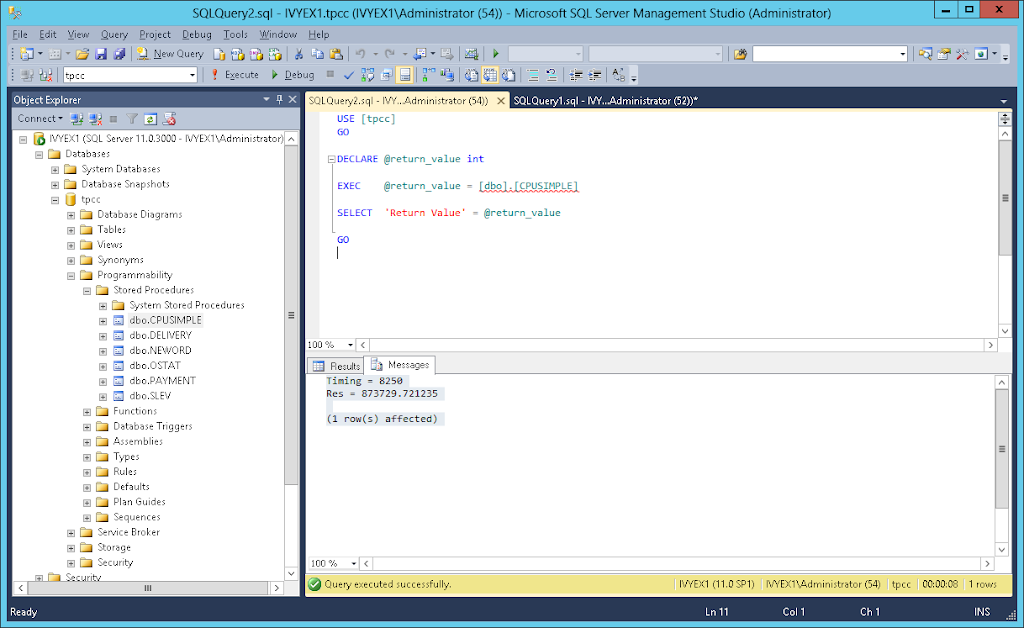Select dbo.PAYMENT in the tree
The height and width of the screenshot is (628, 1024).
163,381
